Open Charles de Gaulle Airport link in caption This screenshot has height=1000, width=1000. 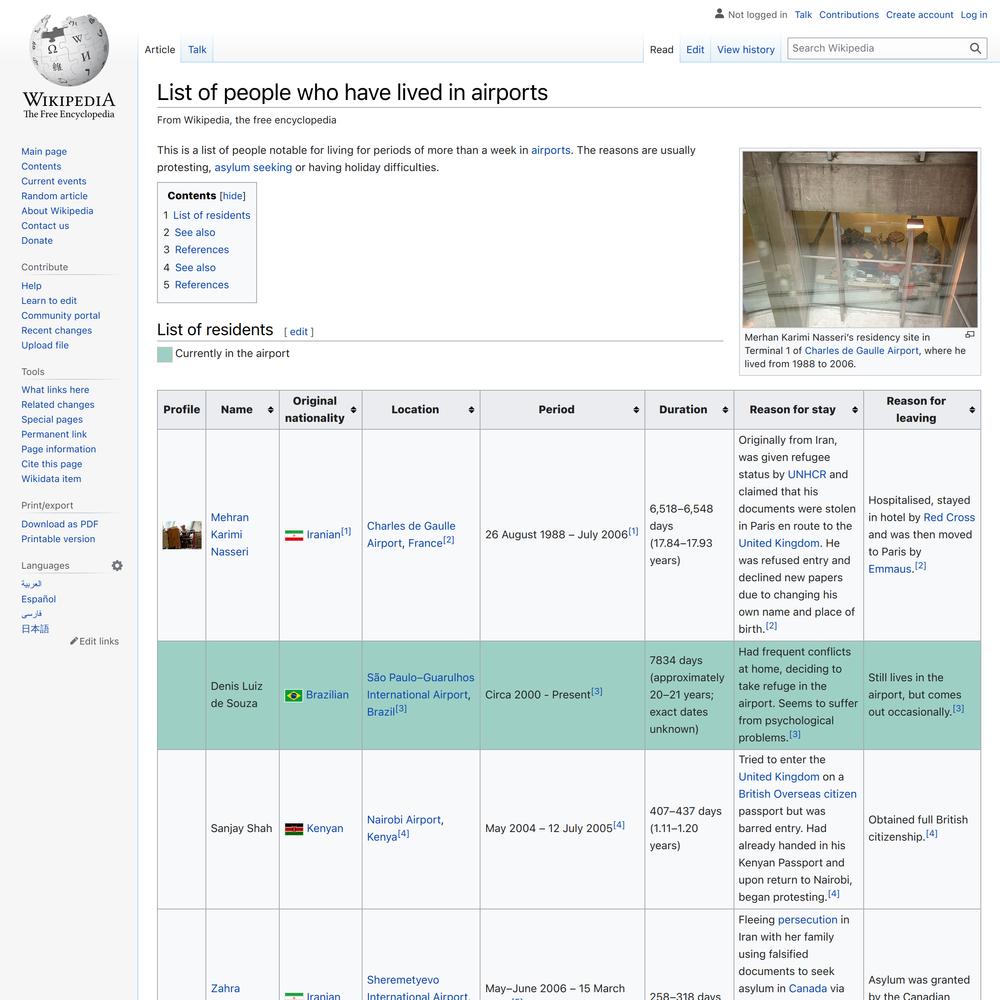862,351
